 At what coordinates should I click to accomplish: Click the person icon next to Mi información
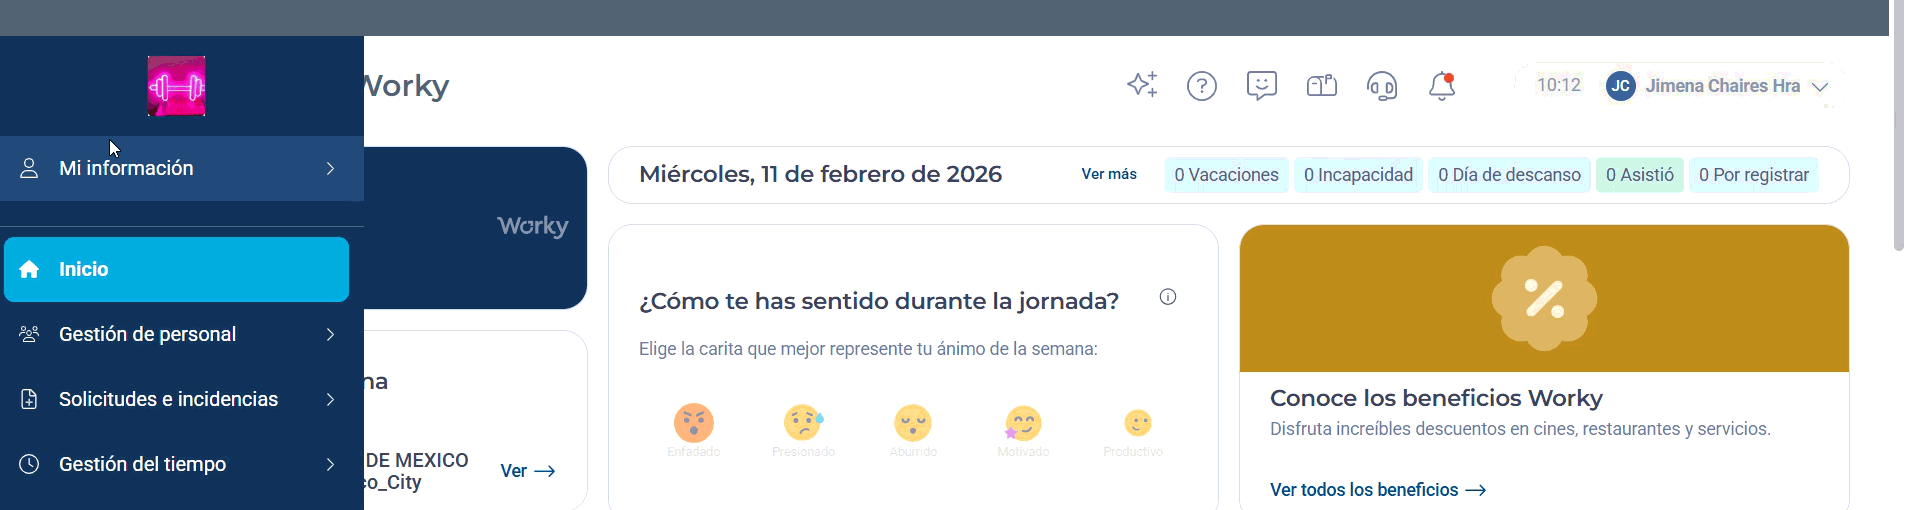click(x=29, y=168)
